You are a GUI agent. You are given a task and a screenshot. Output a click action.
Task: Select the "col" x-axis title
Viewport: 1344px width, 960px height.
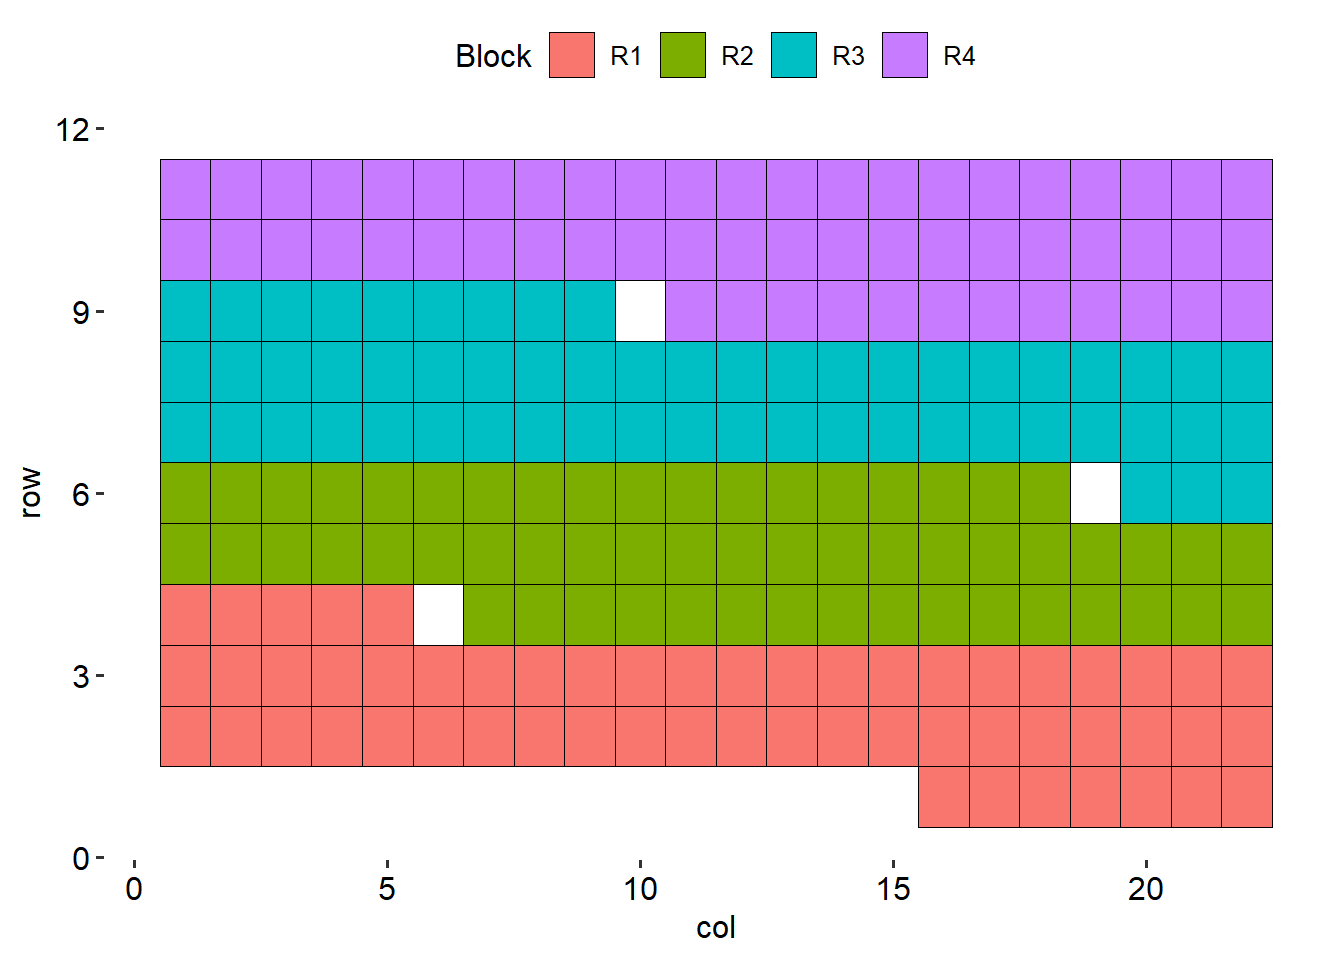point(716,928)
